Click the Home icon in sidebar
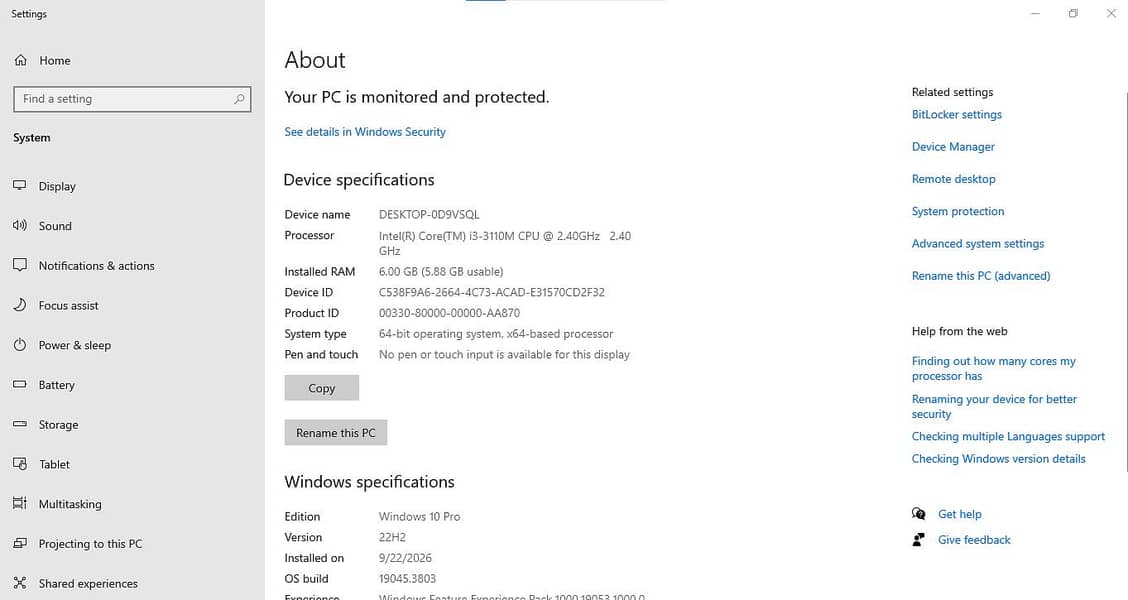 point(20,60)
